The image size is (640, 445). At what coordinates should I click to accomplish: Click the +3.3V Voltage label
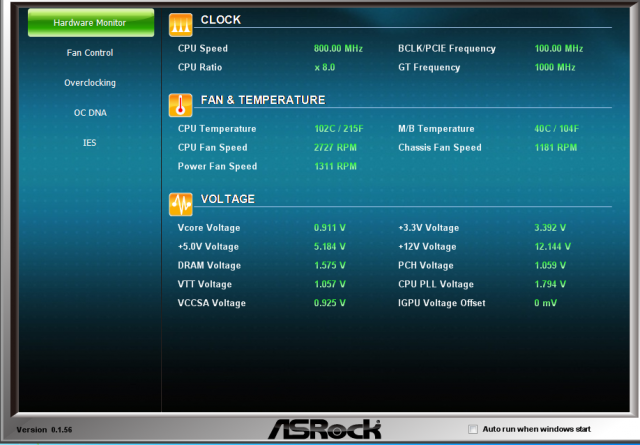[x=429, y=228]
